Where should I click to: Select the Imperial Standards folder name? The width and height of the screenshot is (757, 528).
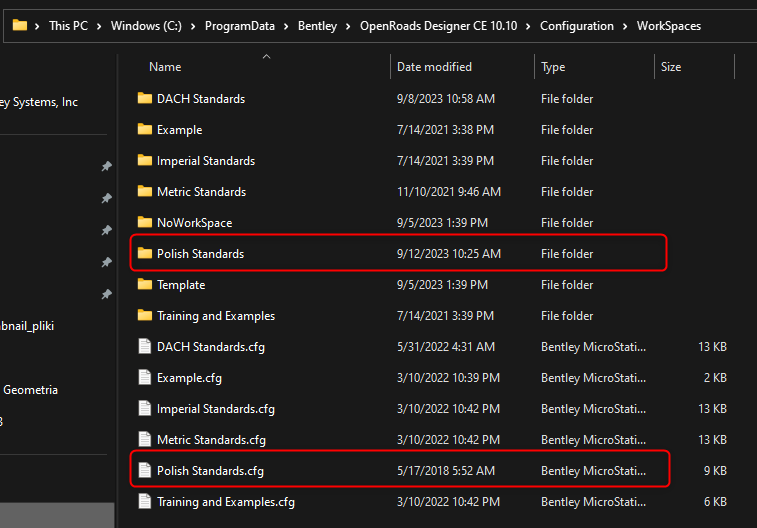pyautogui.click(x=206, y=161)
